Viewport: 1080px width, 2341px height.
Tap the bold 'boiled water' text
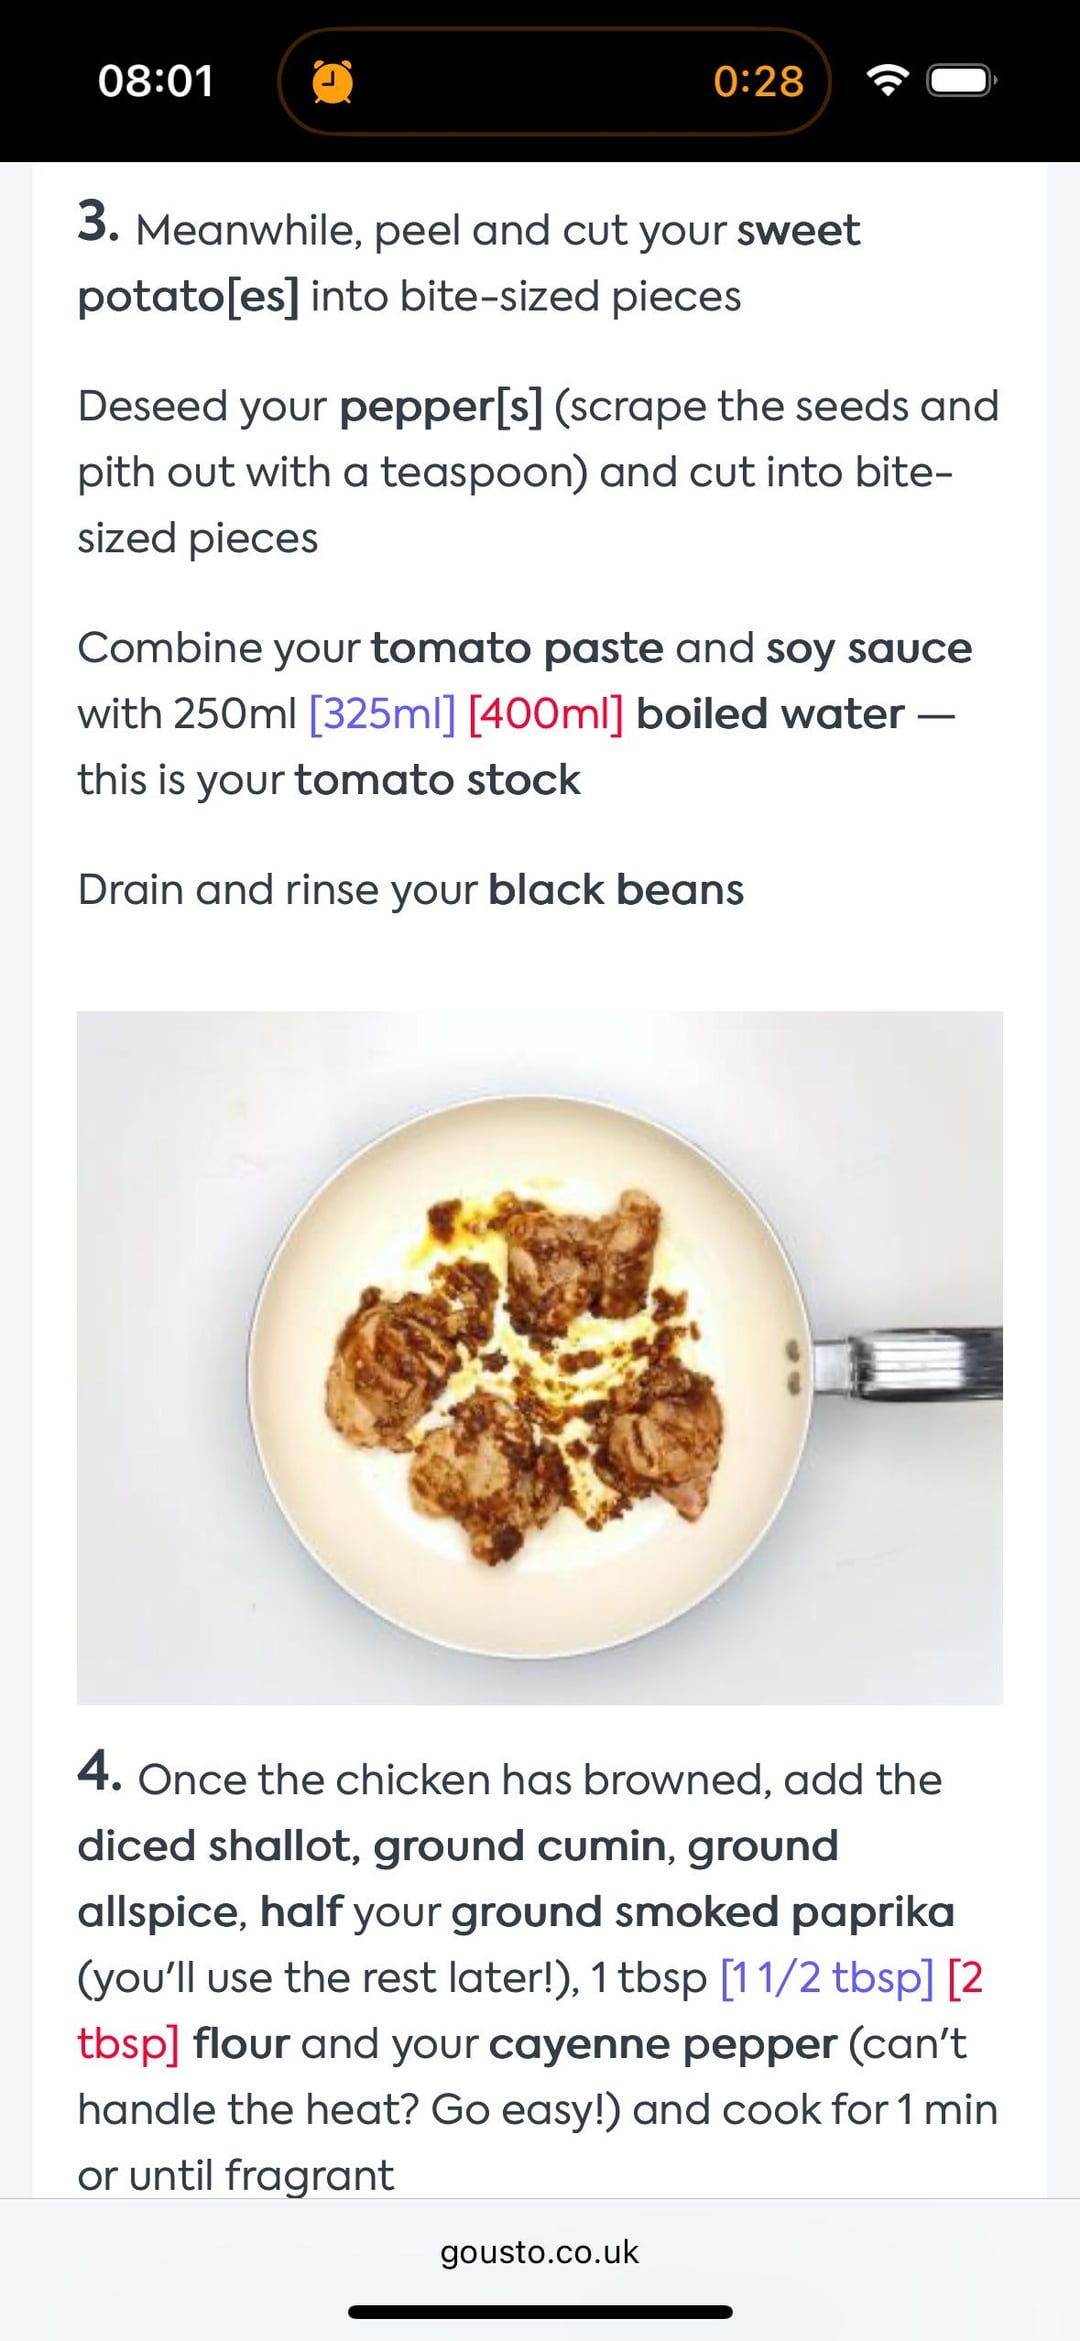point(770,714)
